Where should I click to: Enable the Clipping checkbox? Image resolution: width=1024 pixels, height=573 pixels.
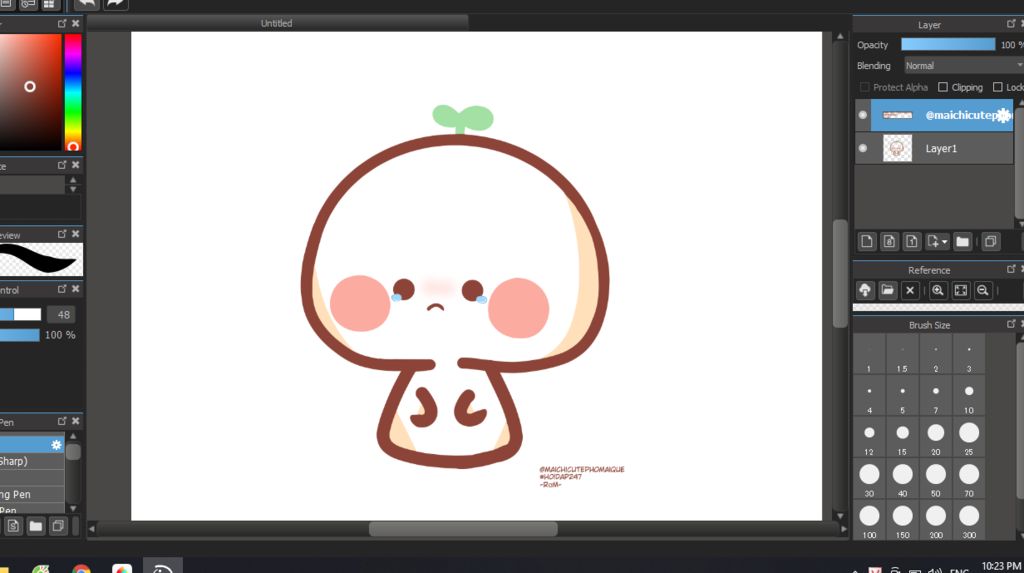pyautogui.click(x=943, y=87)
